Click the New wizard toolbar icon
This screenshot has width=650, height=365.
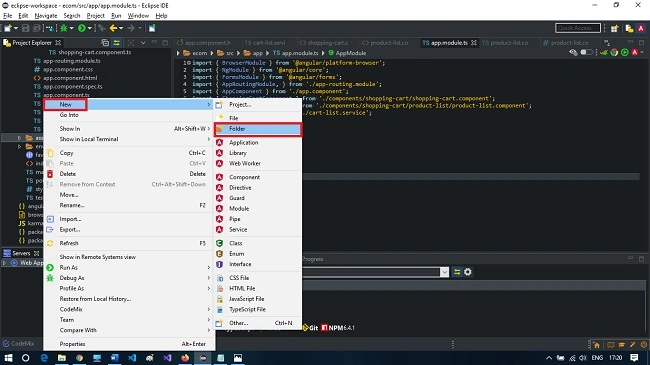tap(8, 28)
